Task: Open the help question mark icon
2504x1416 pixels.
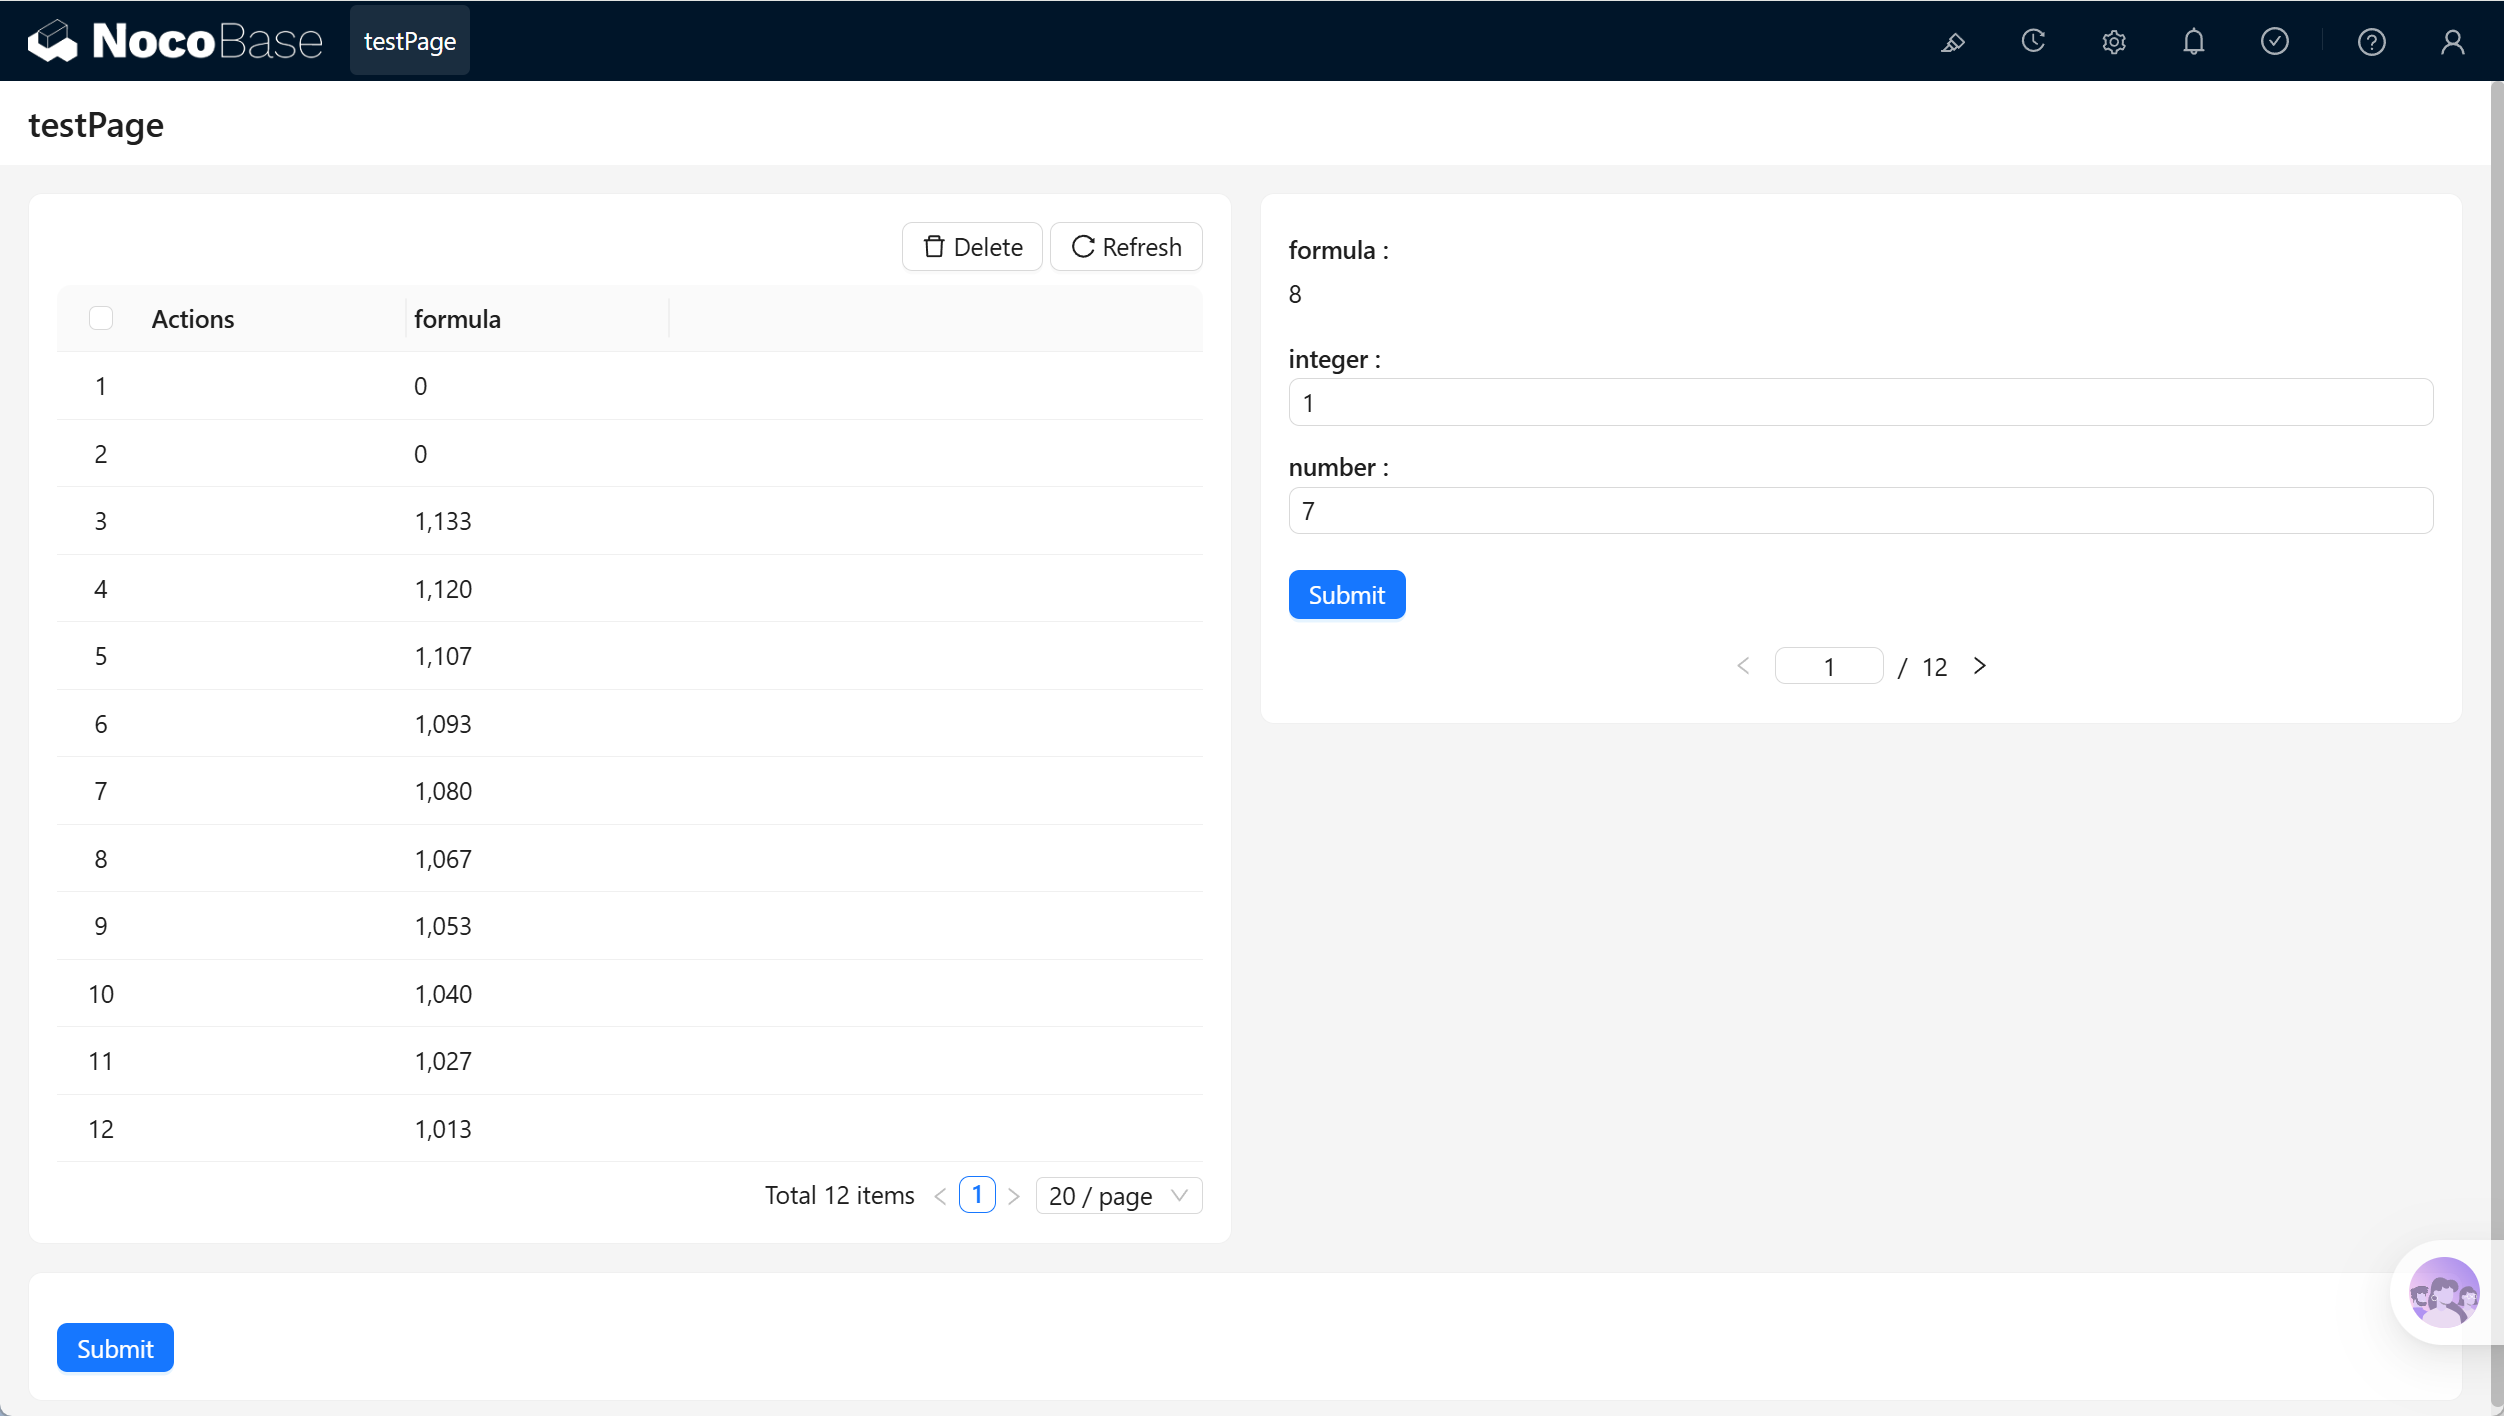Action: pos(2372,42)
